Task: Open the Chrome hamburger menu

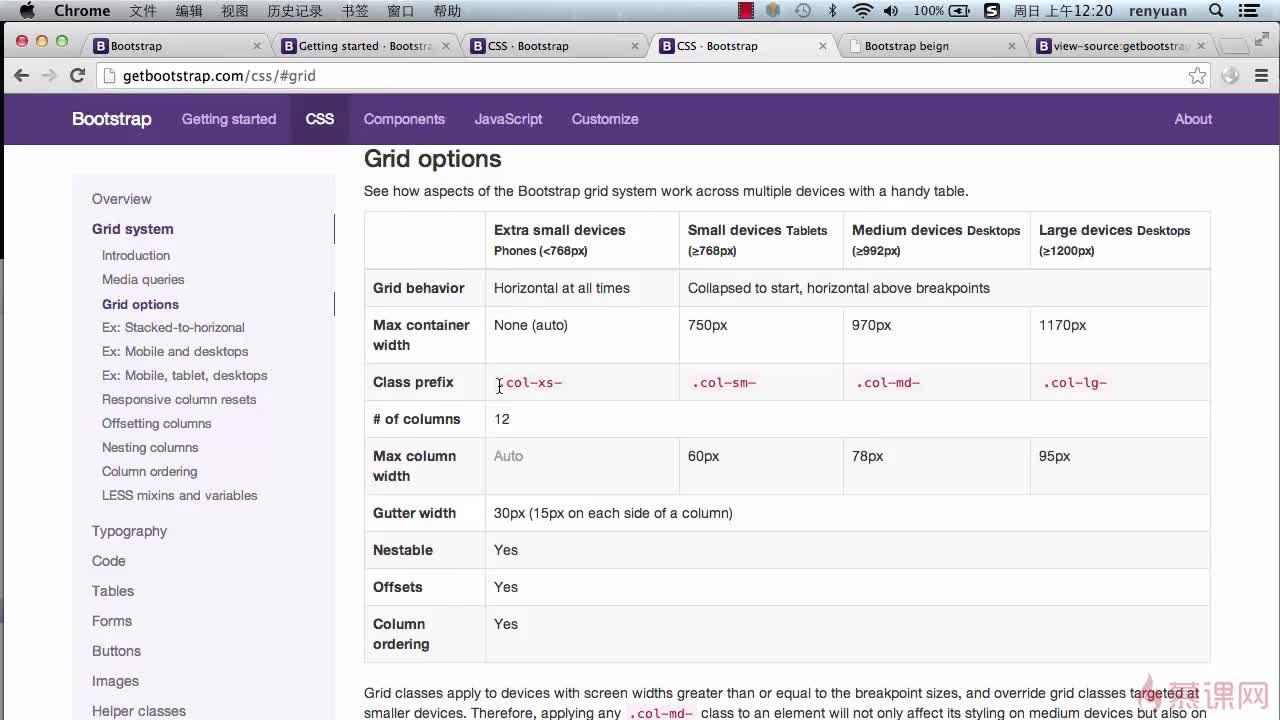Action: [1261, 76]
